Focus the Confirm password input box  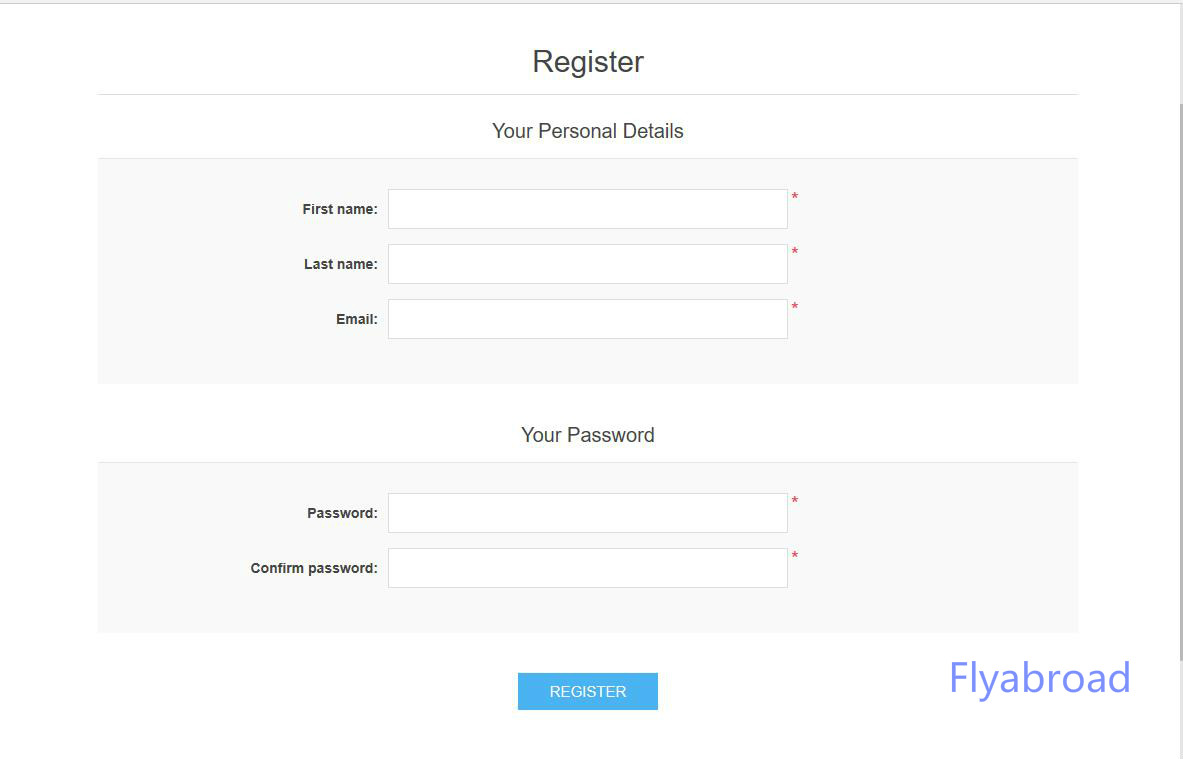pos(587,568)
